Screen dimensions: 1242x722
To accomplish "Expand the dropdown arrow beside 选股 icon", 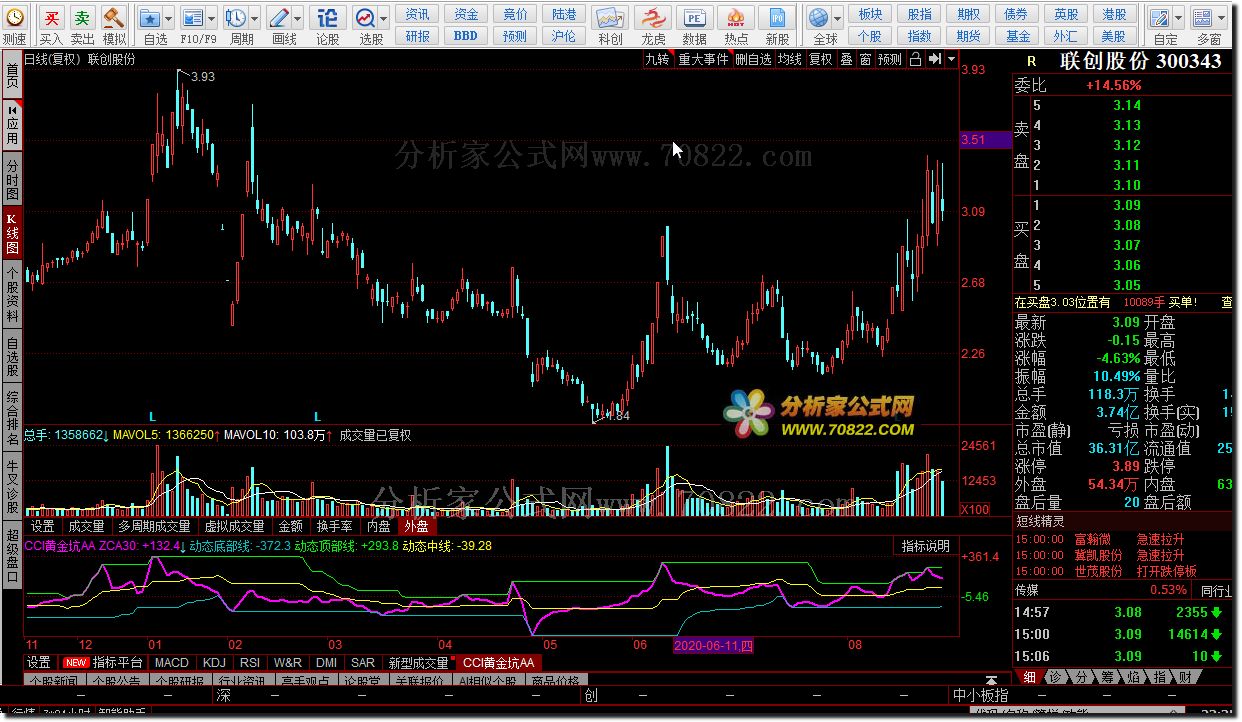I will tap(383, 18).
